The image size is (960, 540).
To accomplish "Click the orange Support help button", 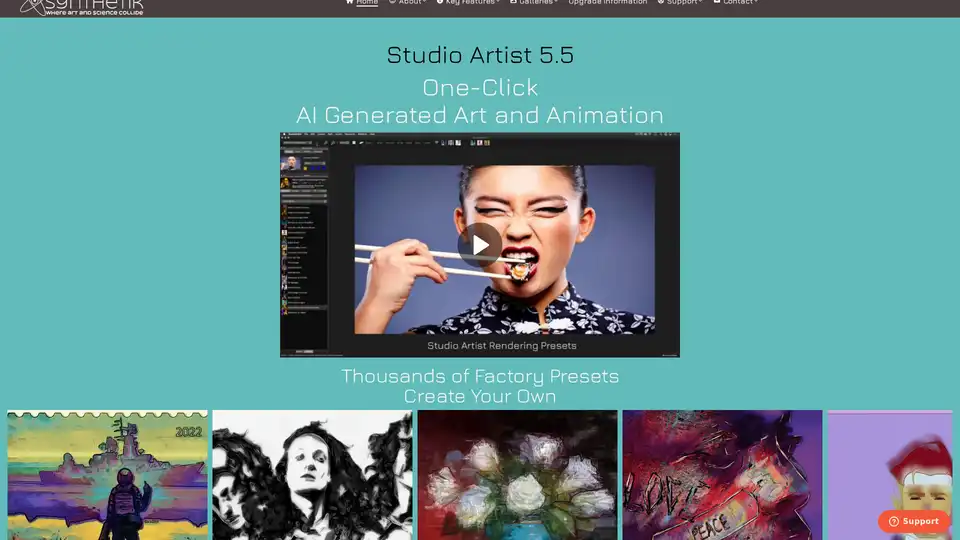I will click(x=914, y=521).
